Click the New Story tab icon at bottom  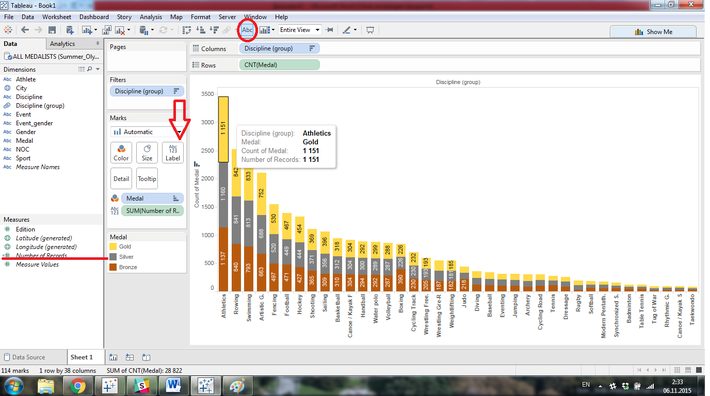pos(146,357)
